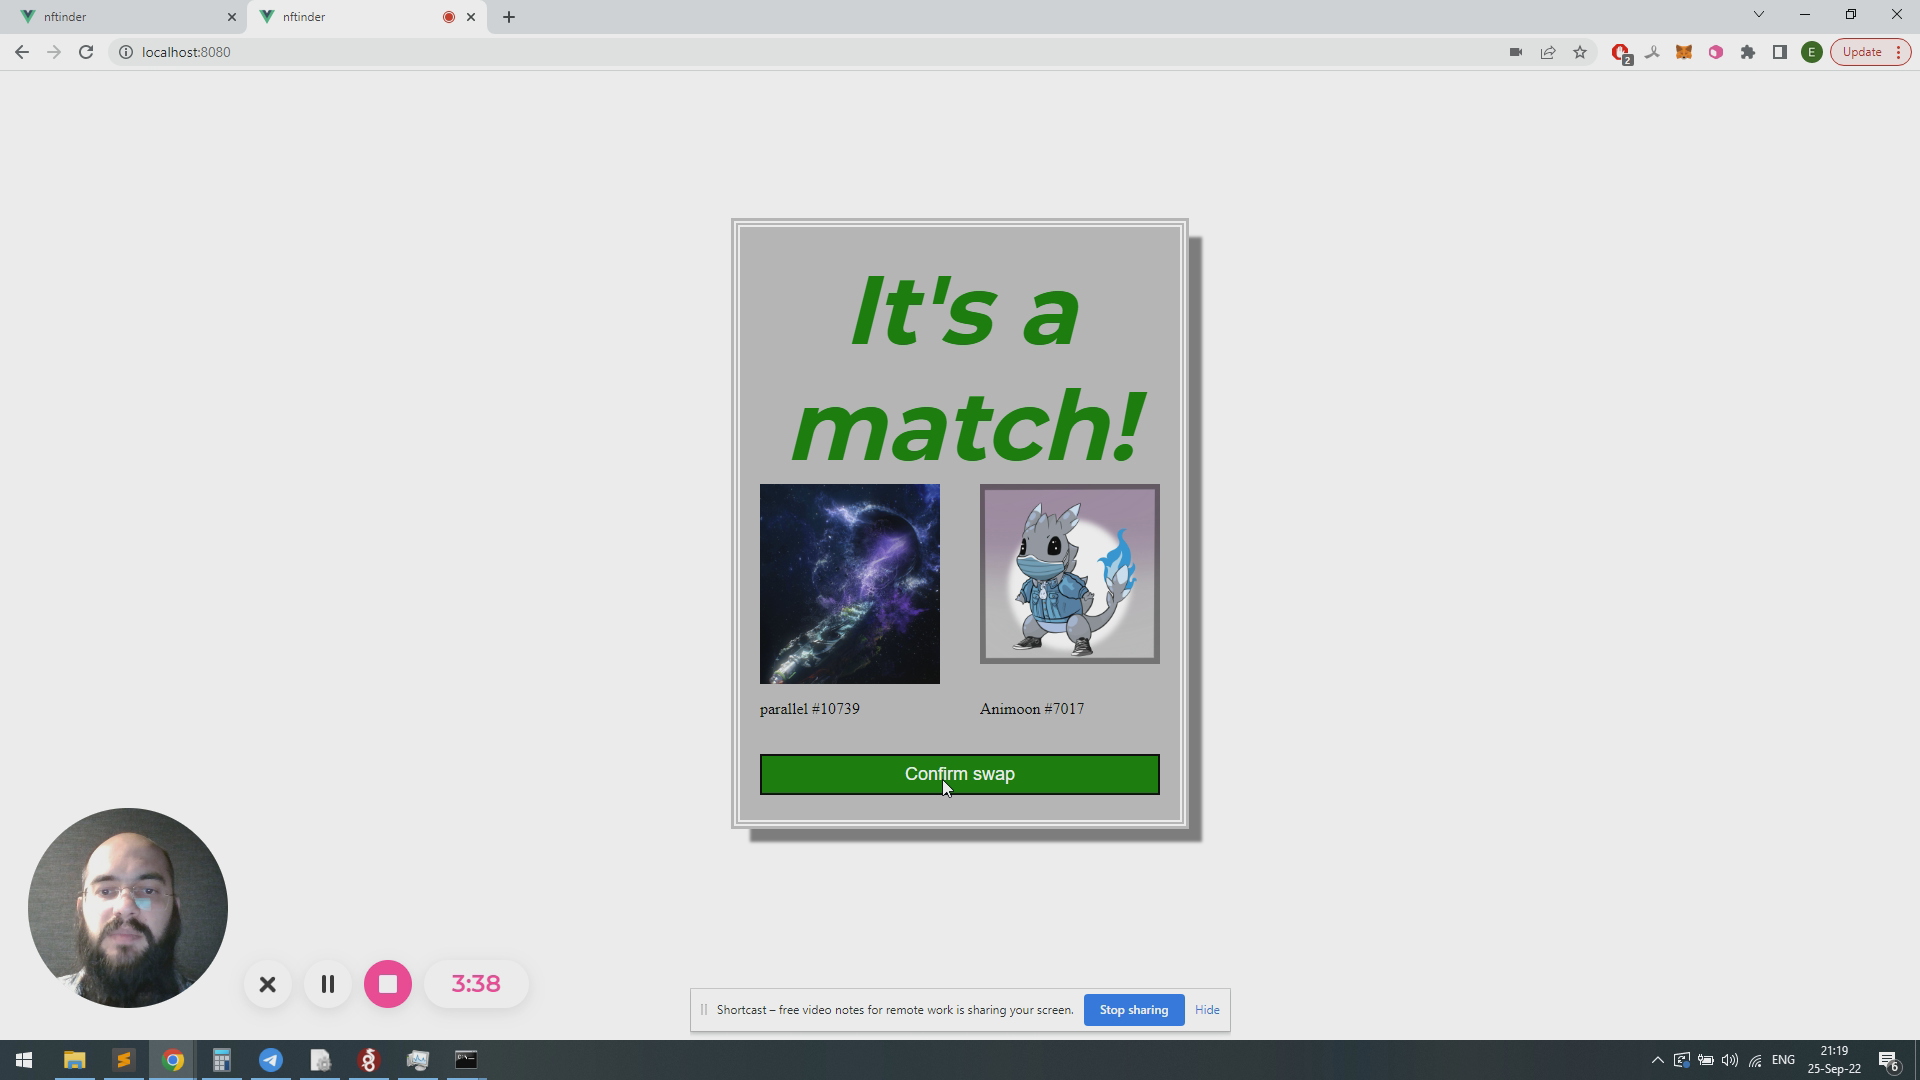The image size is (1920, 1080).
Task: Focus the localhost:8080 address bar
Action: click(800, 52)
